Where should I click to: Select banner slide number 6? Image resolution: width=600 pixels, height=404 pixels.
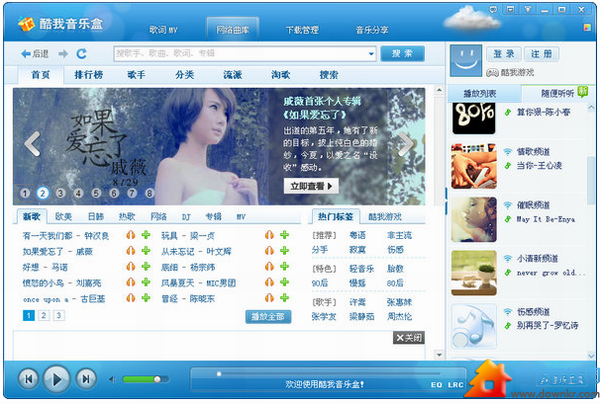point(114,193)
